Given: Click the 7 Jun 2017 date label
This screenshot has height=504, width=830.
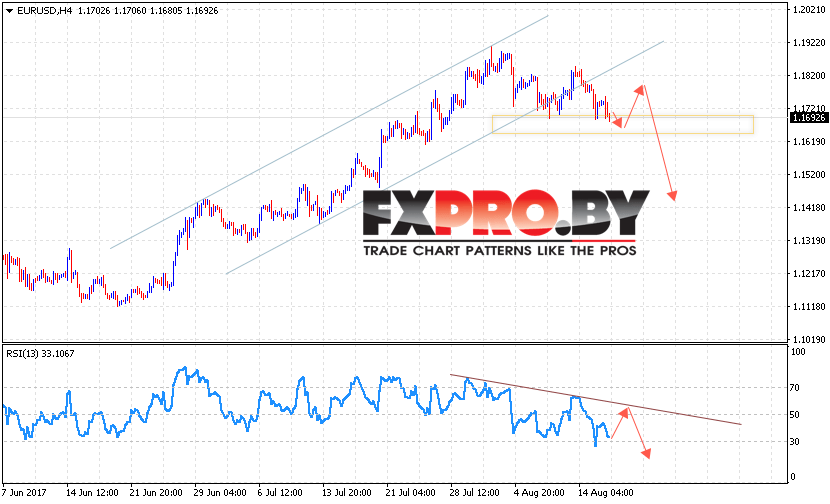Looking at the screenshot, I should [24, 493].
